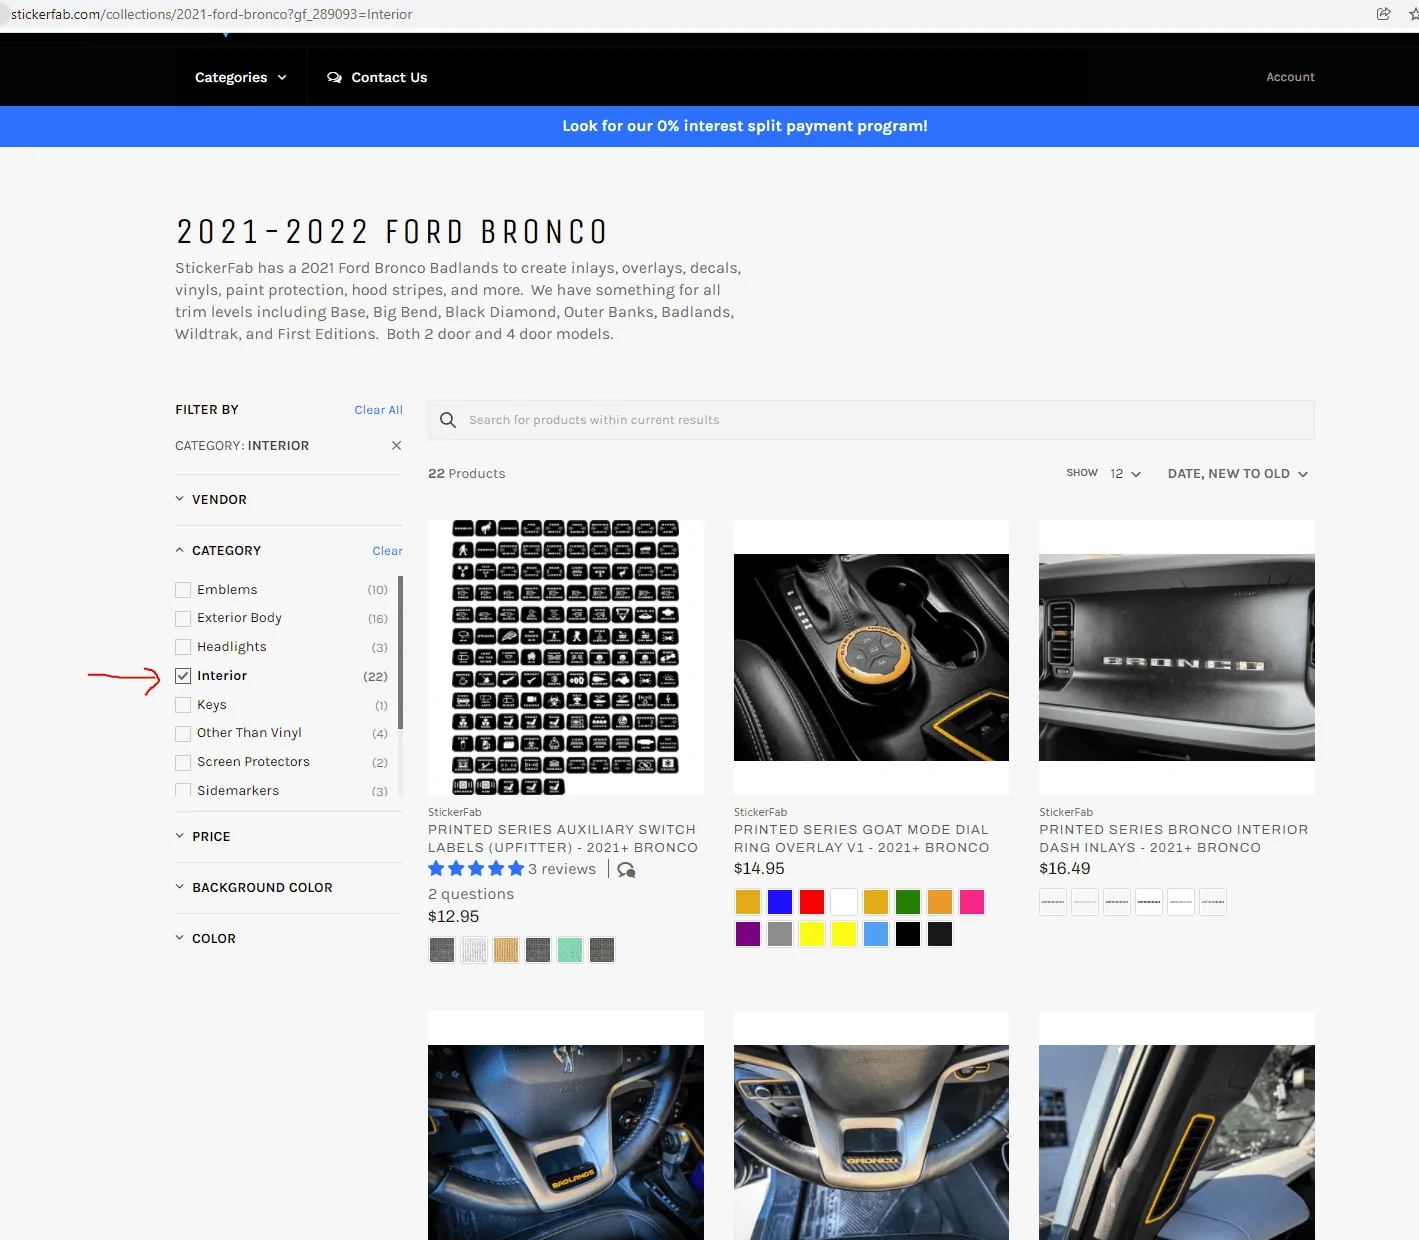The height and width of the screenshot is (1240, 1419).
Task: Click the share icon in browser bar
Action: (1383, 14)
